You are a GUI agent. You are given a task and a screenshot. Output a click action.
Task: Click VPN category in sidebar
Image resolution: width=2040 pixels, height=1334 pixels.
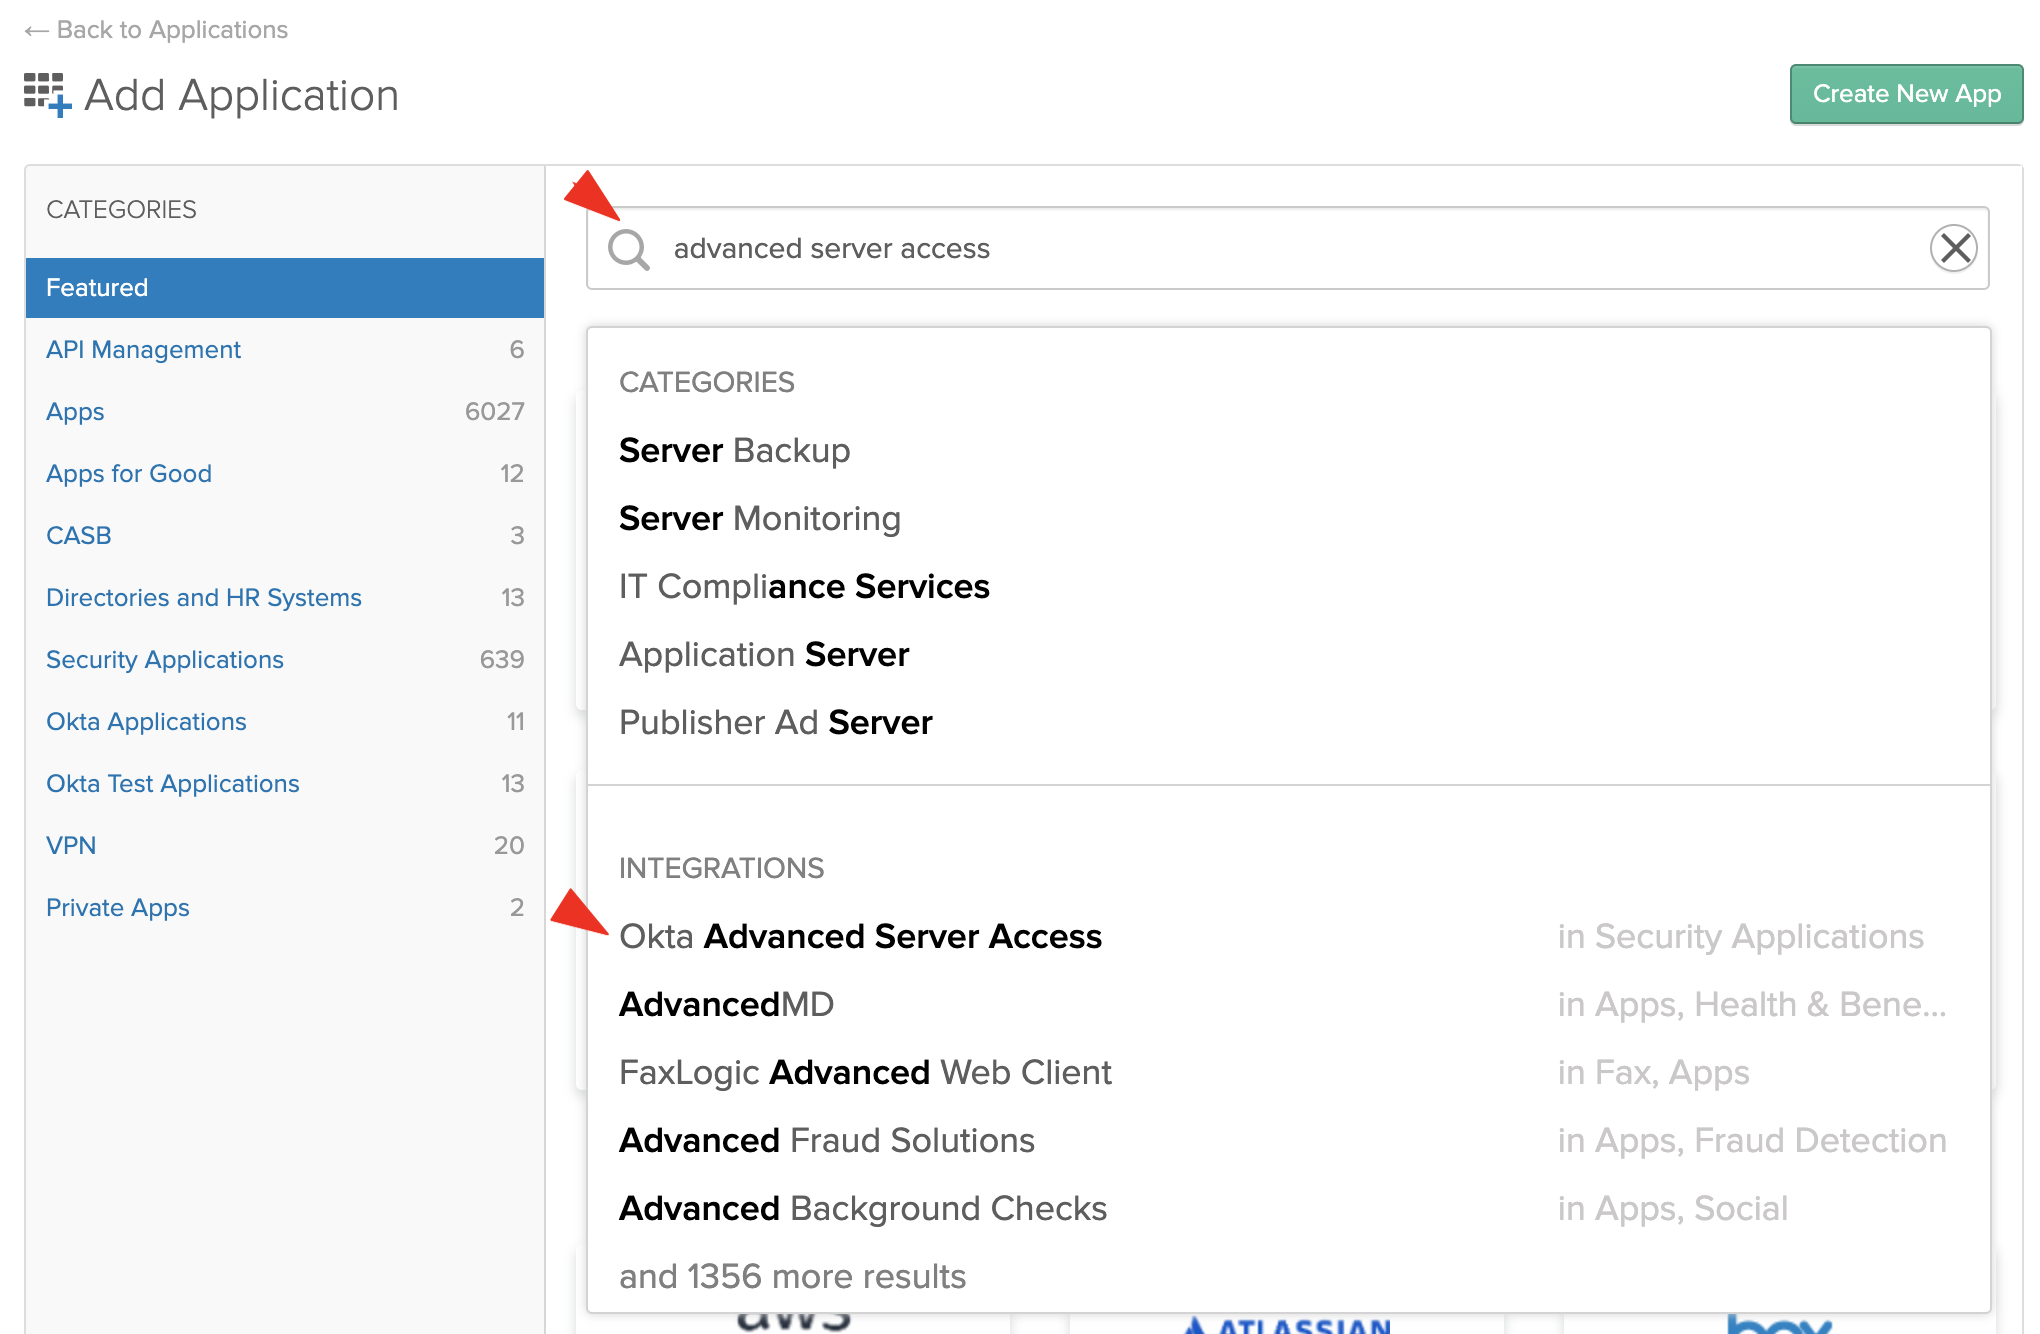[x=71, y=844]
